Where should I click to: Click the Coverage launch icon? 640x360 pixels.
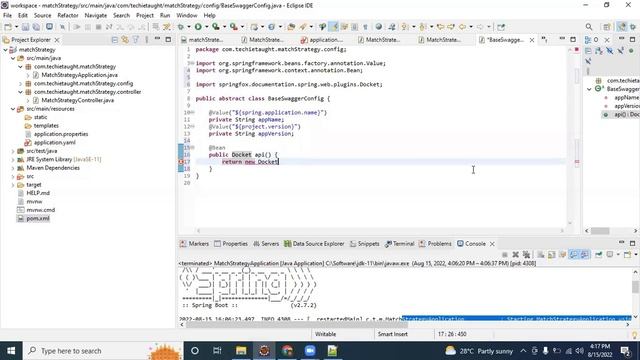(216, 27)
